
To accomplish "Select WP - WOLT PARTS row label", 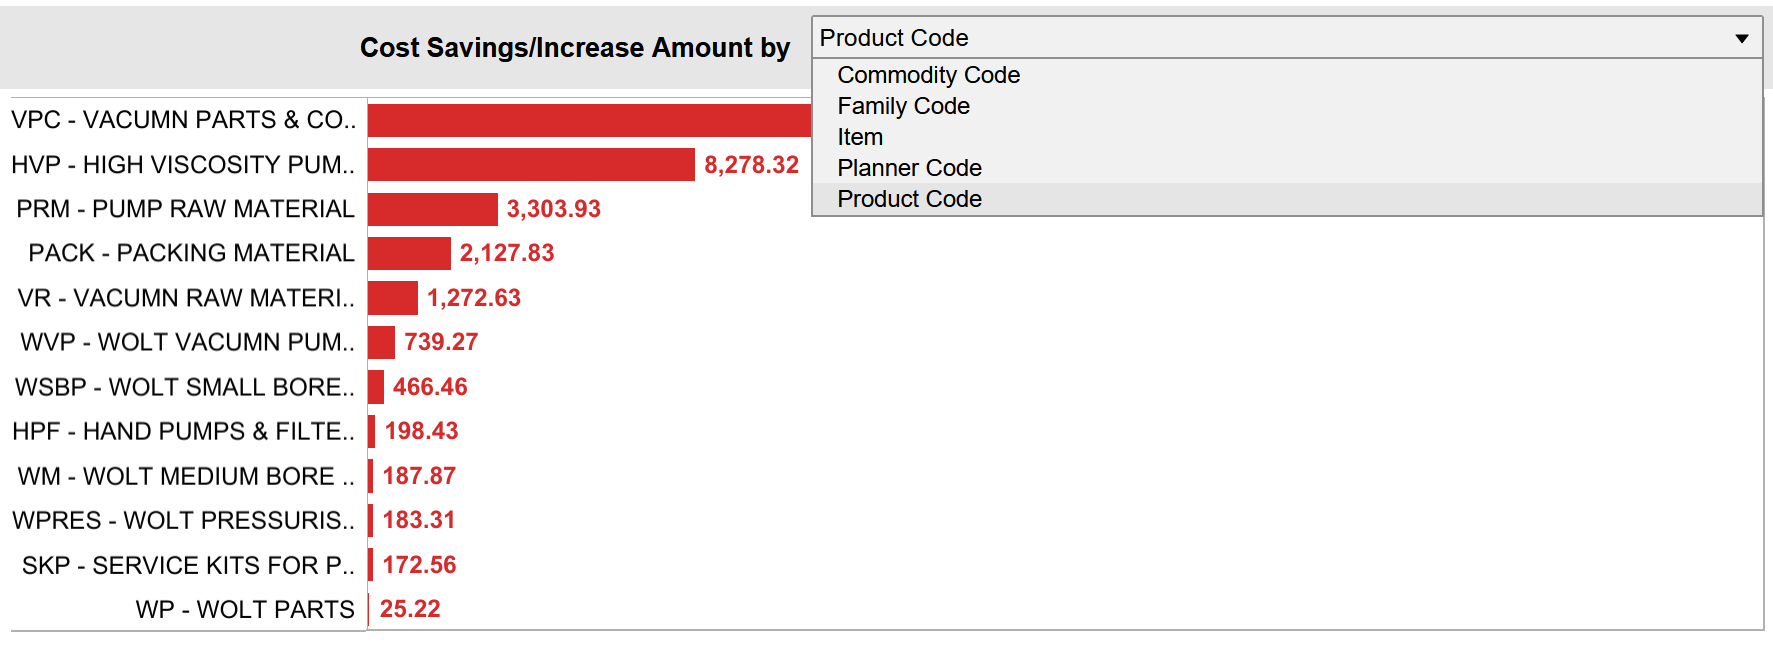I will 245,609.
